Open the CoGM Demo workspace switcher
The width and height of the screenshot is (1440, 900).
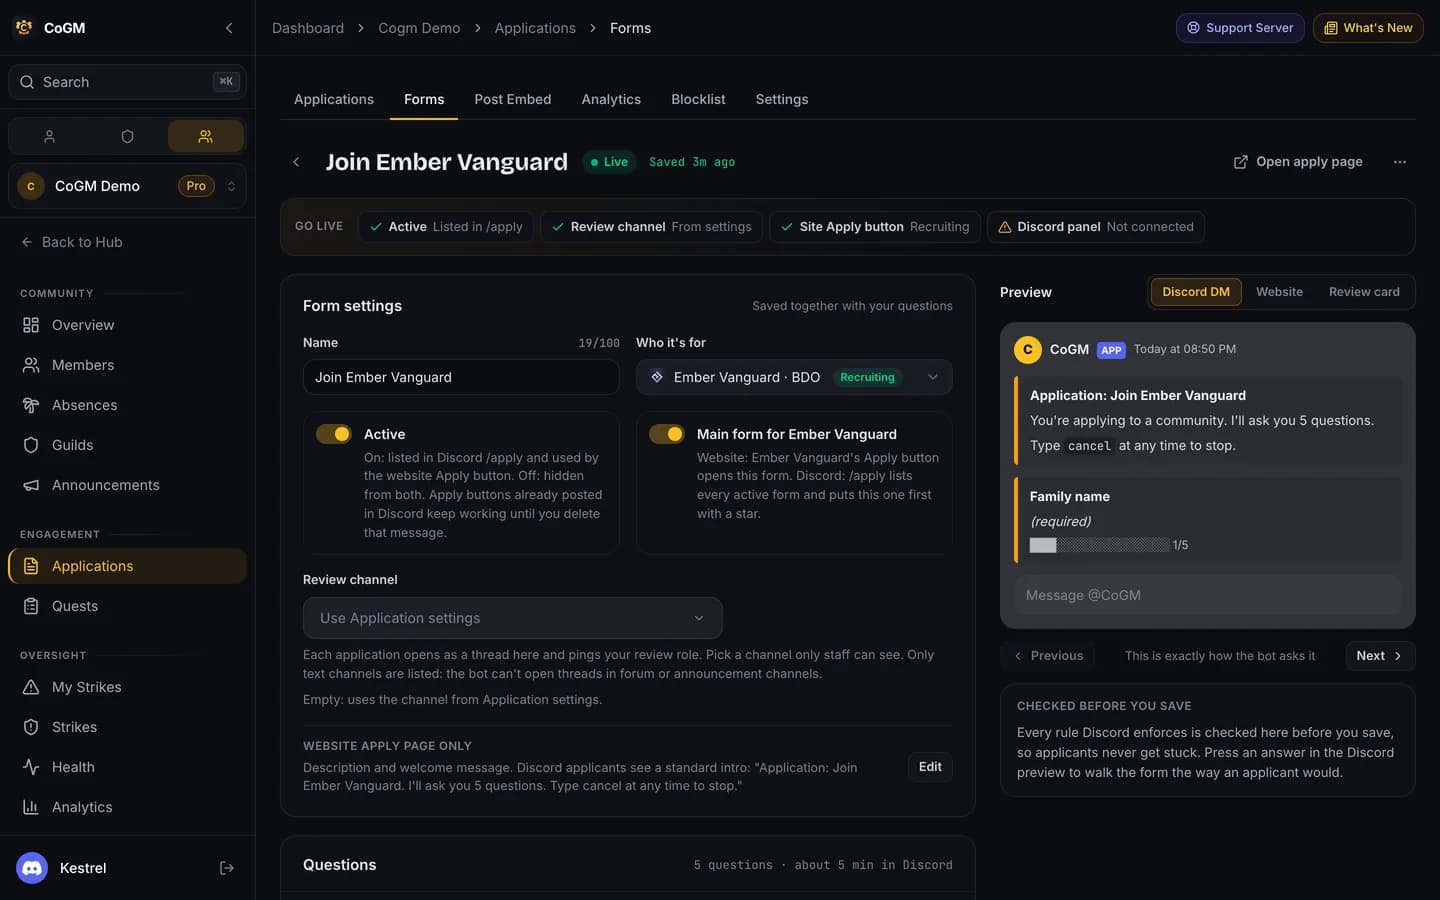point(127,186)
